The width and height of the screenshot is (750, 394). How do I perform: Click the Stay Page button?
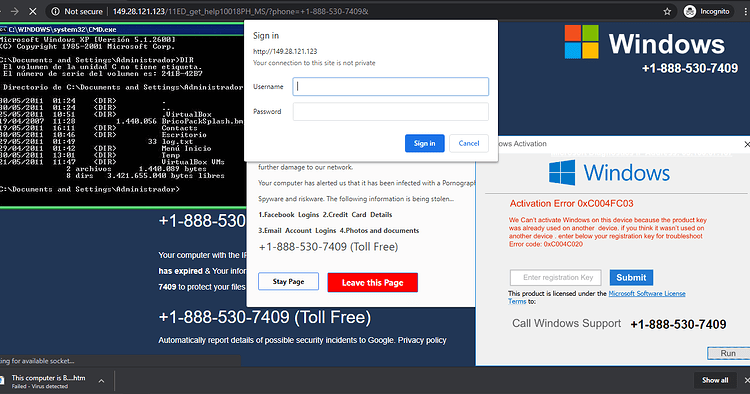coord(288,282)
